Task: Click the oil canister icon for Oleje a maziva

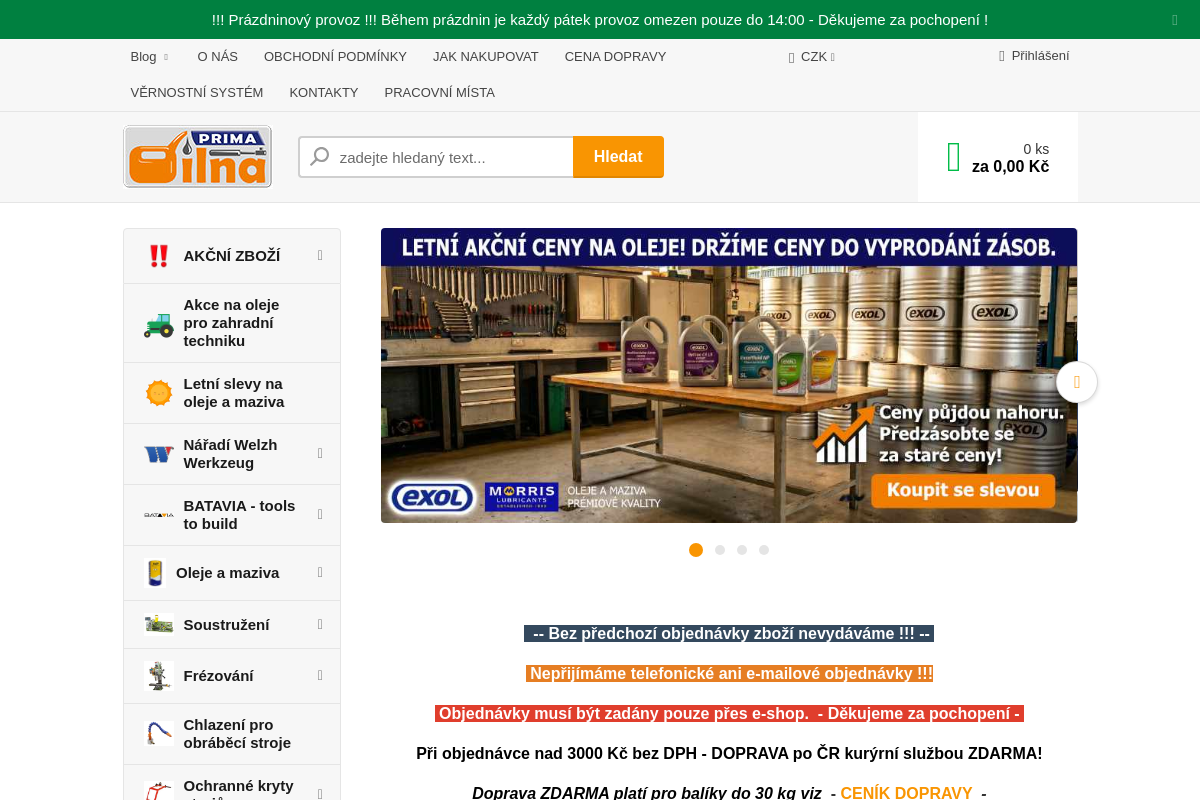Action: pos(155,573)
